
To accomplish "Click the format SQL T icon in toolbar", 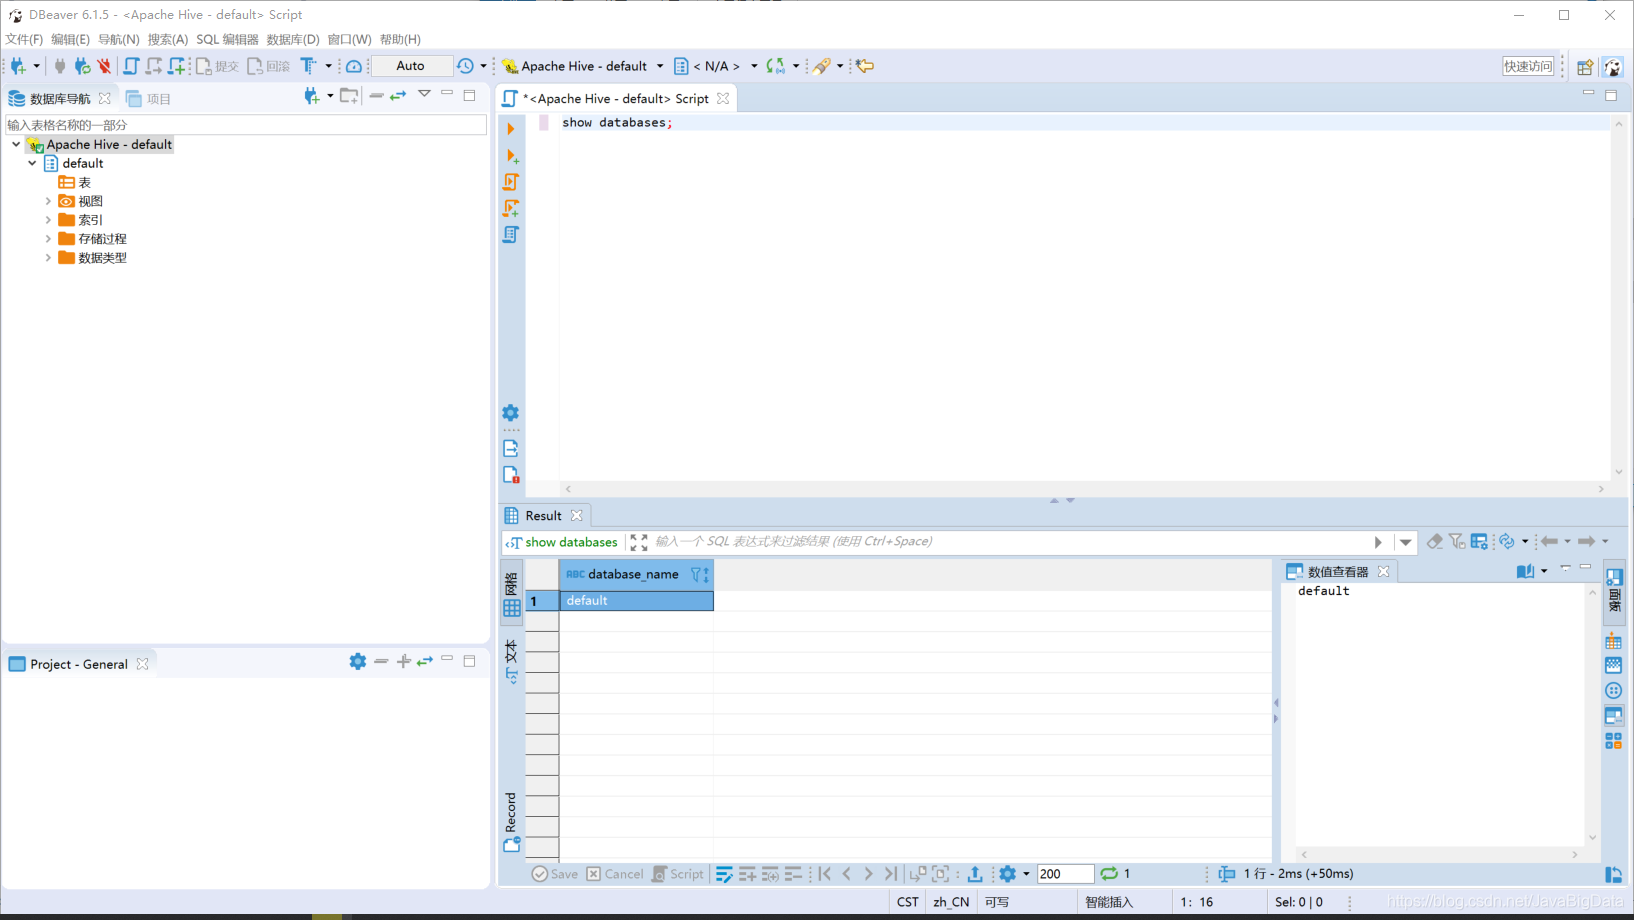I will (x=309, y=66).
